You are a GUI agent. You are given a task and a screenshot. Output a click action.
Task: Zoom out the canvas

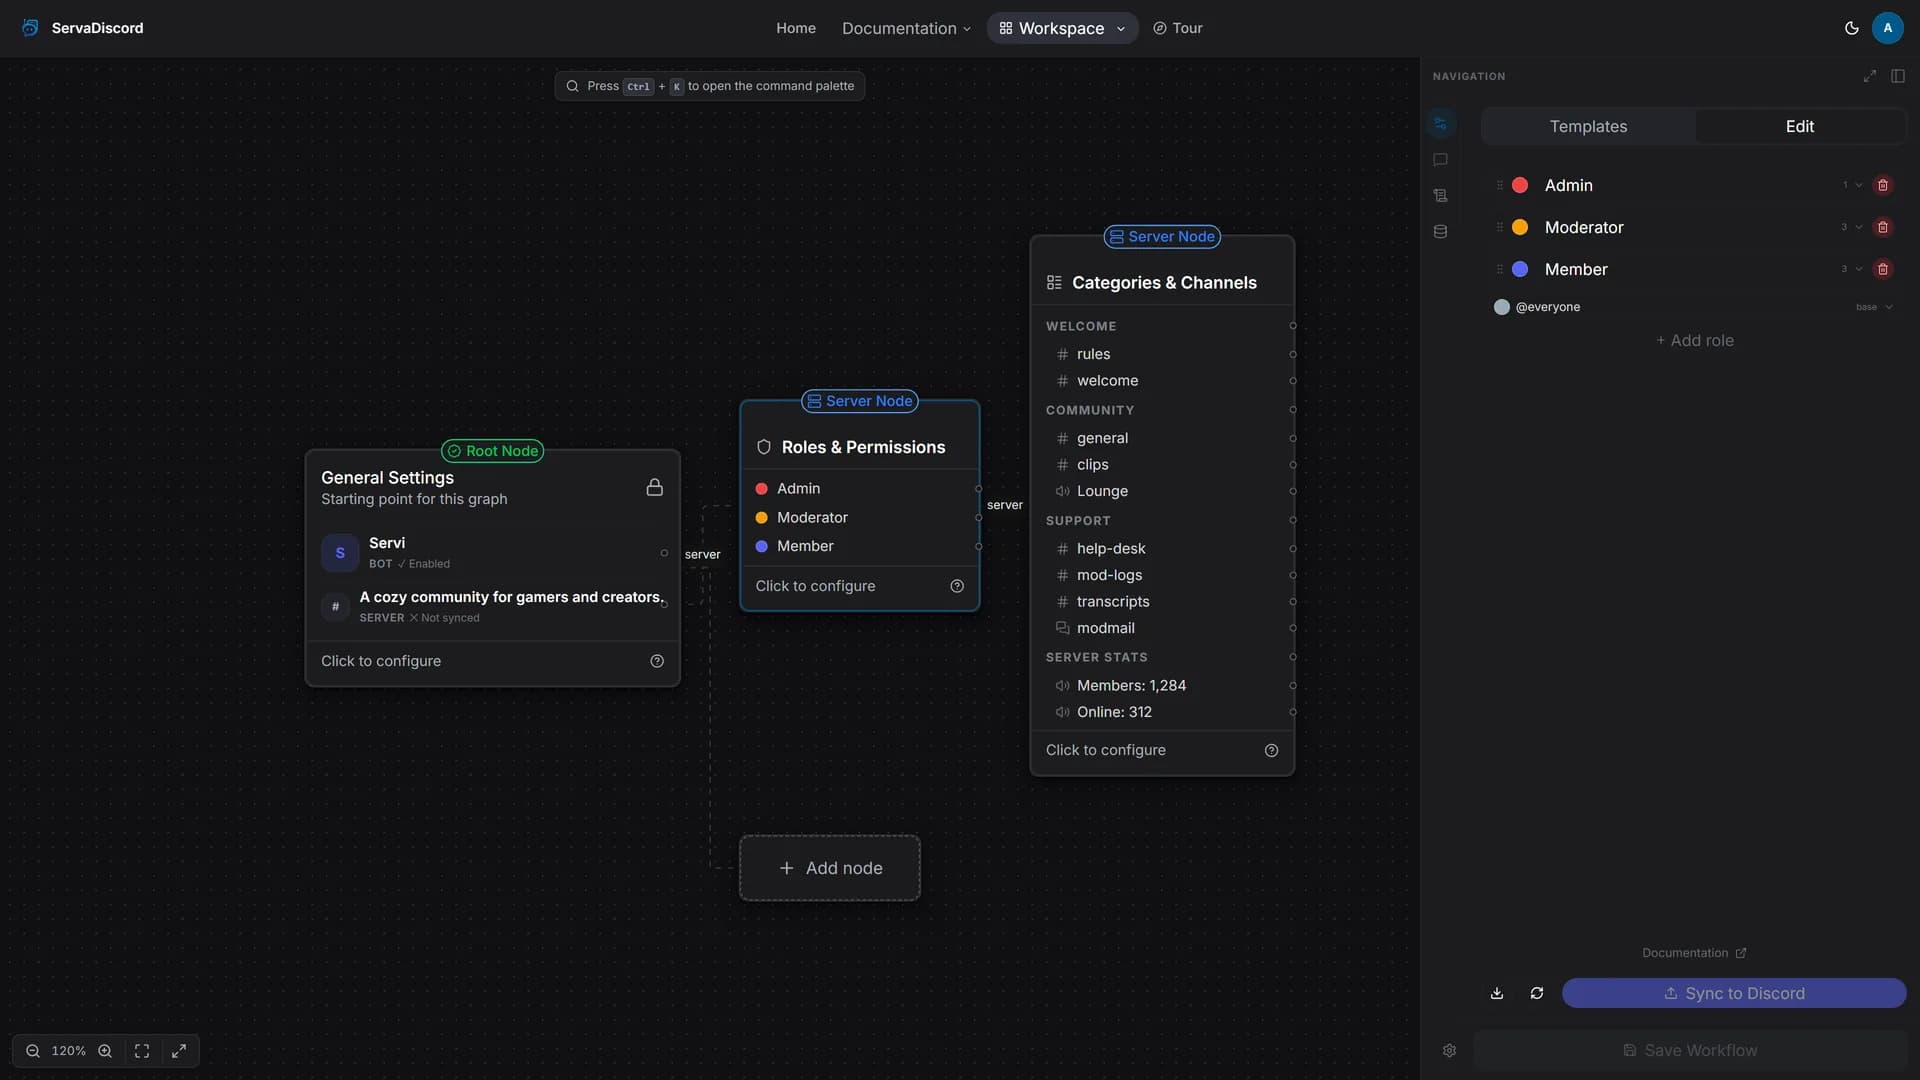[x=33, y=1051]
